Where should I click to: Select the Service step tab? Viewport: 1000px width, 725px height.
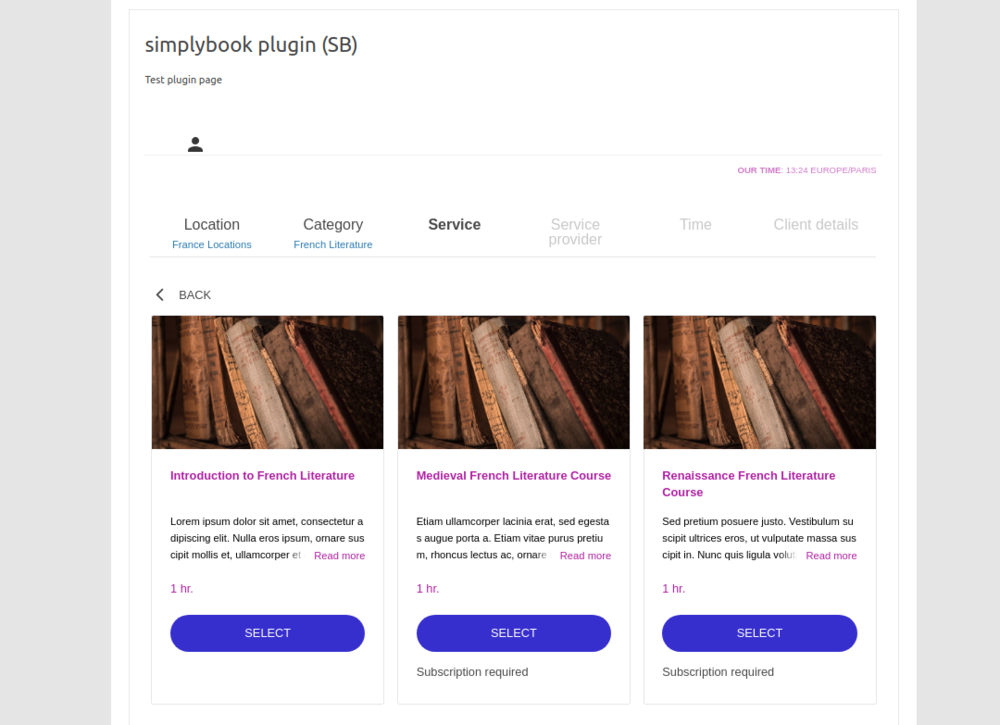(454, 224)
